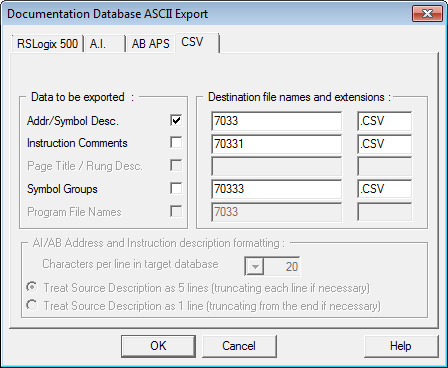Toggle Page Title / Rung Desc. checkbox
Screen dimensions: 448x368
[x=176, y=165]
